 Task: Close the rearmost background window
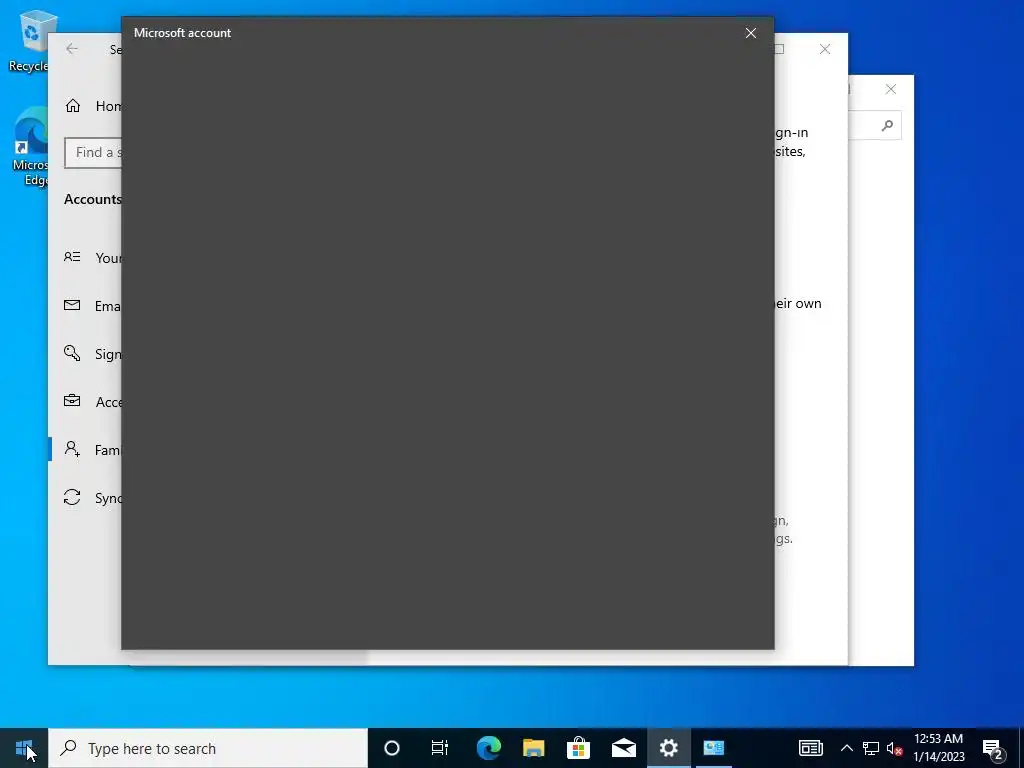coord(891,89)
